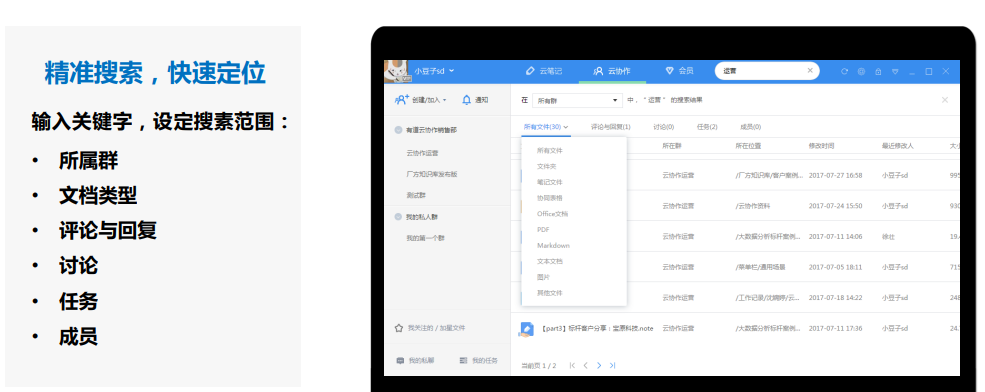The width and height of the screenshot is (985, 392).
Task: Sort by the 所在群 column header
Action: point(672,146)
